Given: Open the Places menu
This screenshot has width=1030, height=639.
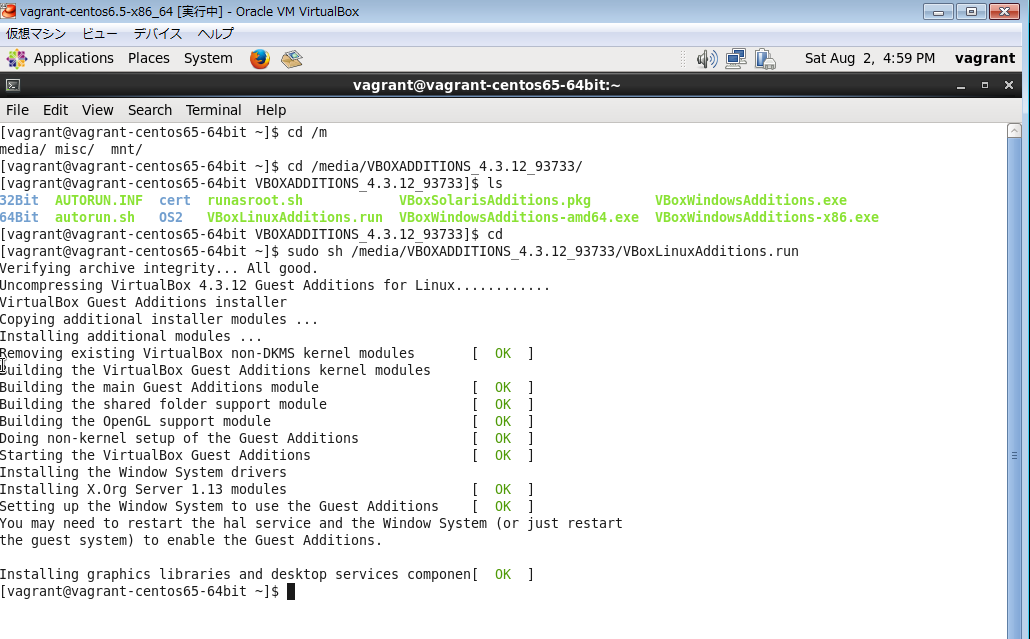Looking at the screenshot, I should coord(148,58).
